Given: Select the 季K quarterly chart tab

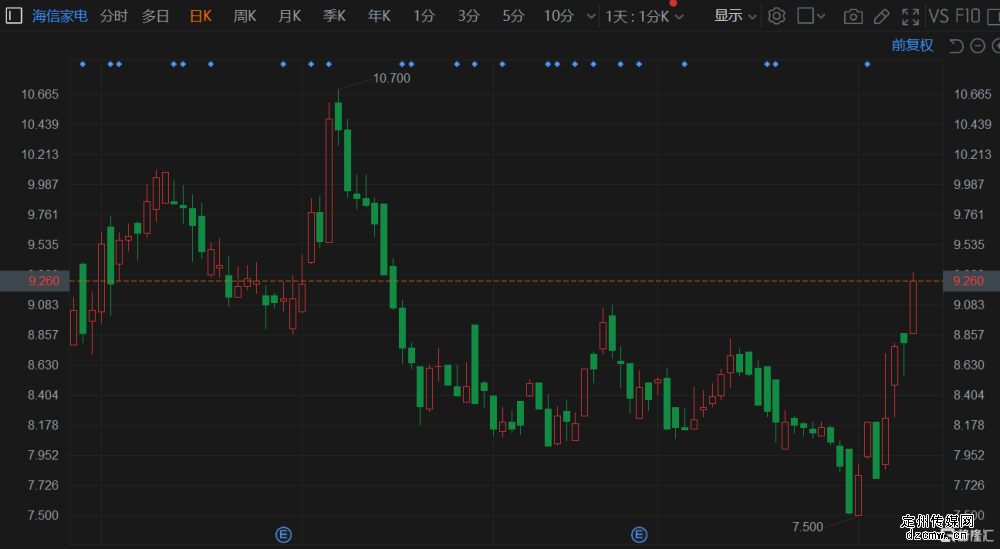Looking at the screenshot, I should pos(334,16).
